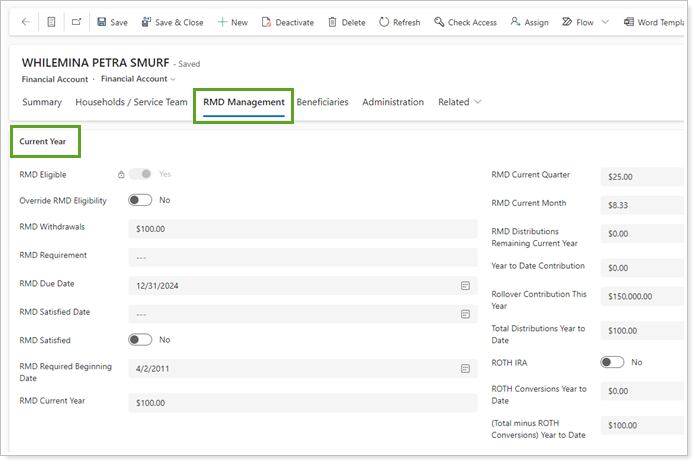Open RMD Due Date calendar picker
This screenshot has height=465, width=697.
coord(465,286)
